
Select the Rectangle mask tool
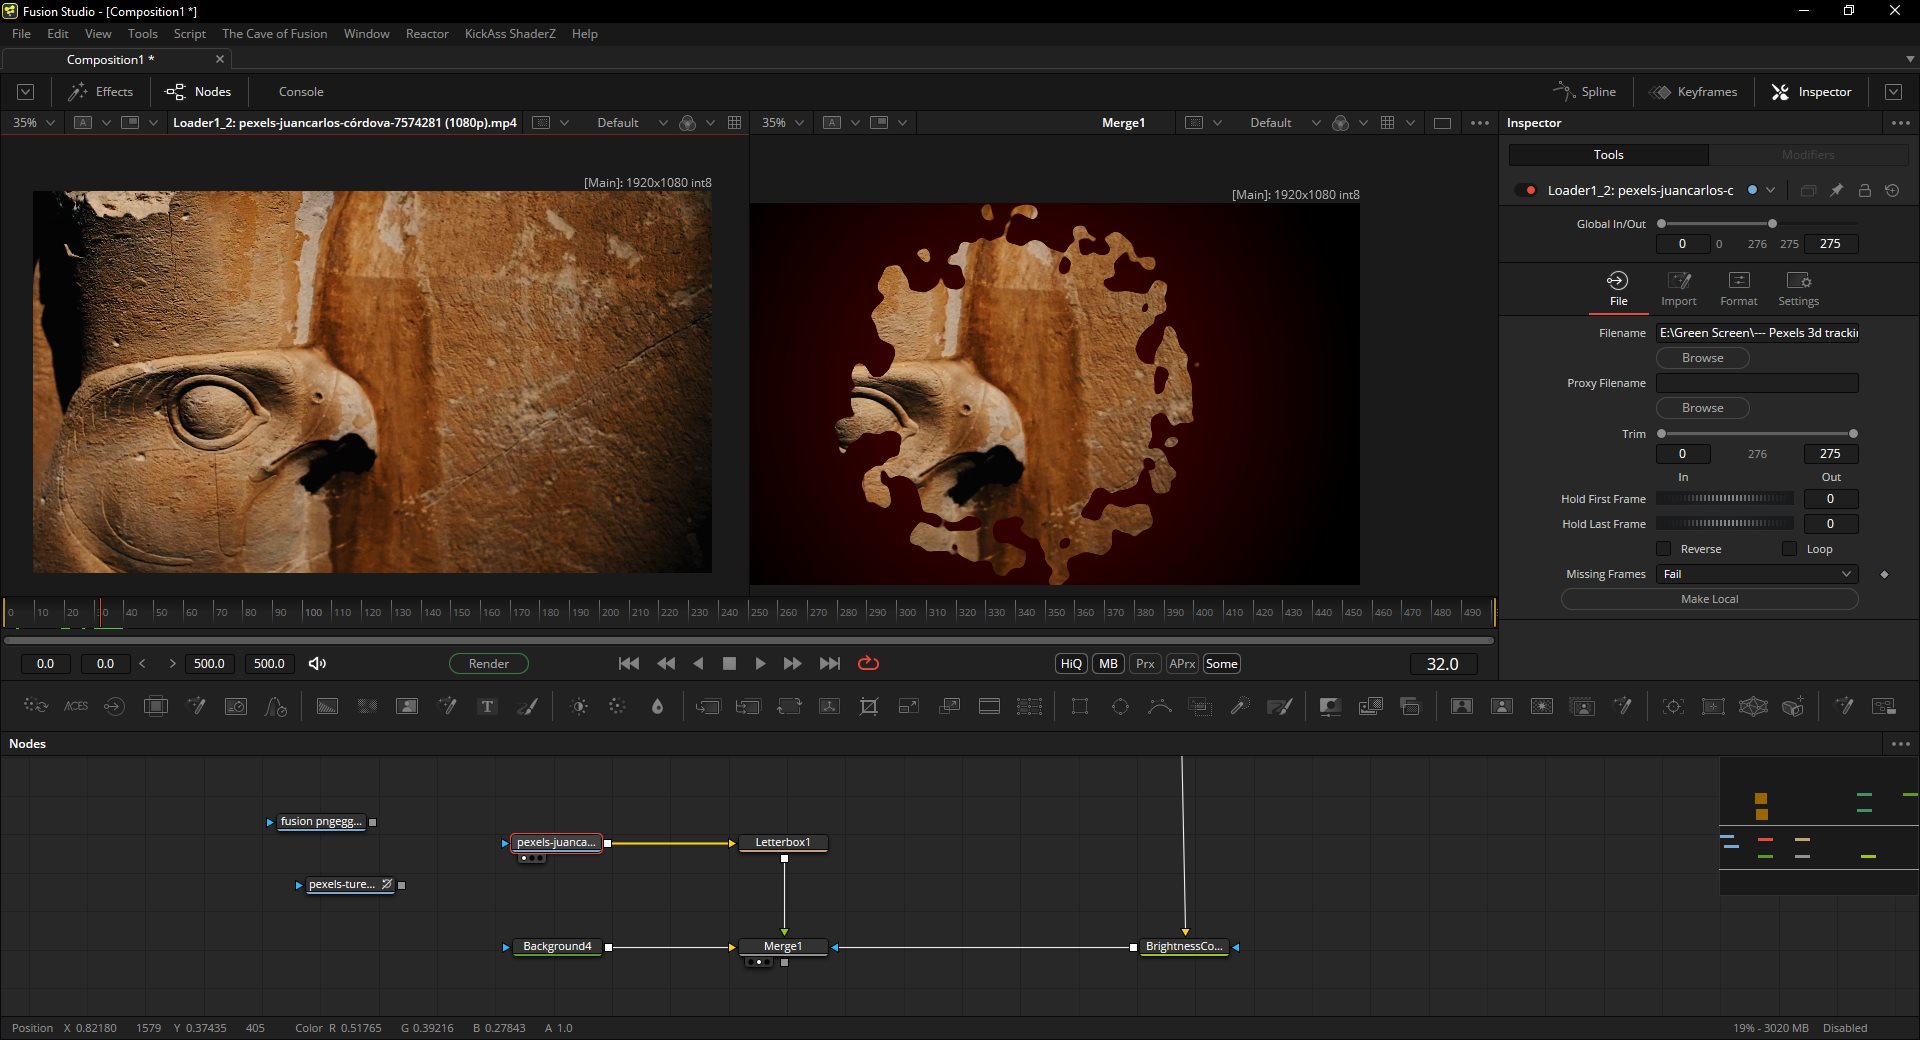1080,706
